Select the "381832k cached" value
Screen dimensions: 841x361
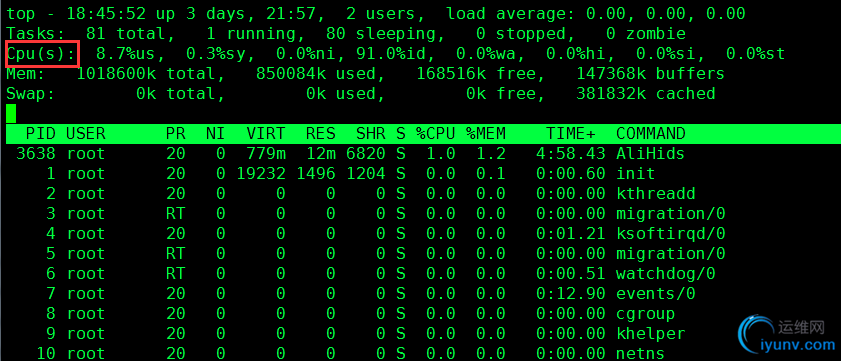coord(646,94)
